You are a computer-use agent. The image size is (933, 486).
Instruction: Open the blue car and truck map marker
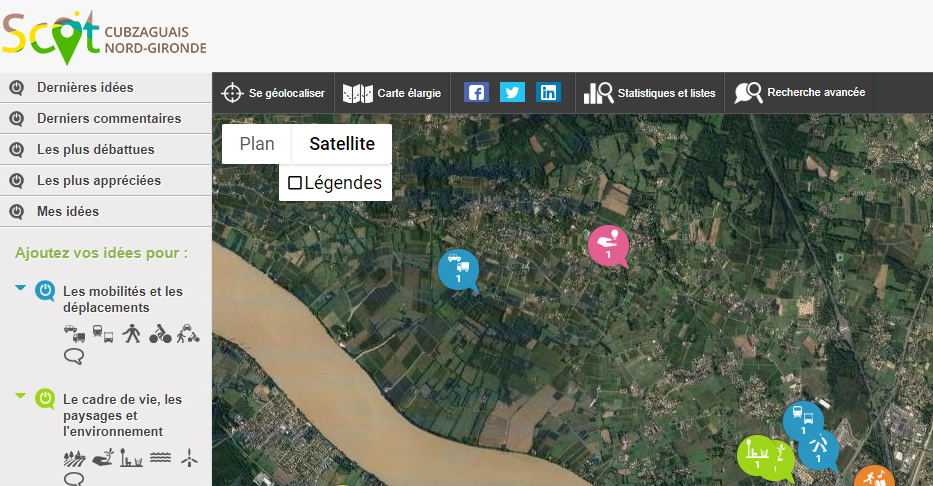tap(458, 271)
